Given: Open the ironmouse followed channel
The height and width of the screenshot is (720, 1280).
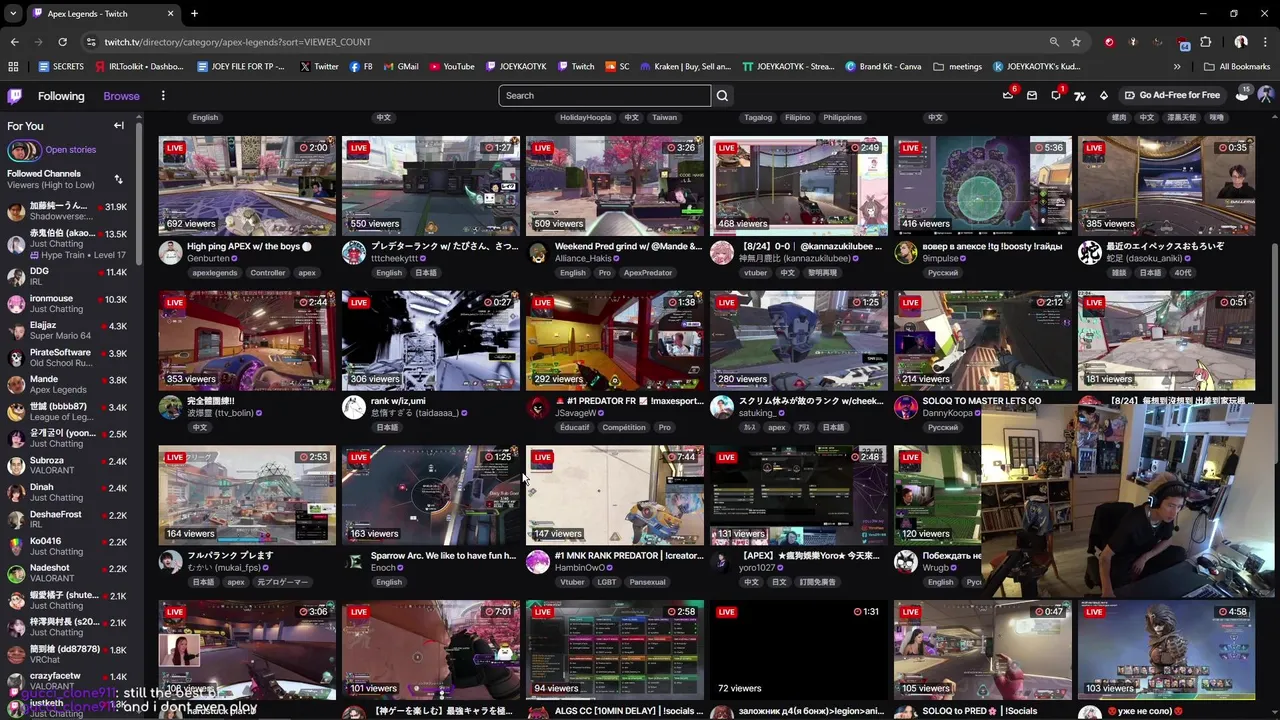Looking at the screenshot, I should [x=68, y=304].
